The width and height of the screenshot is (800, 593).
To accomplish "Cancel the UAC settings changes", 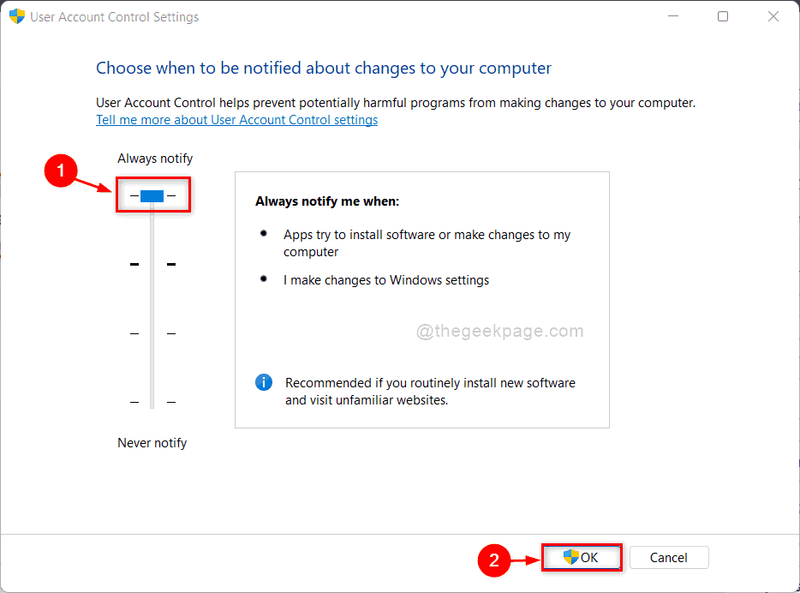I will [669, 557].
